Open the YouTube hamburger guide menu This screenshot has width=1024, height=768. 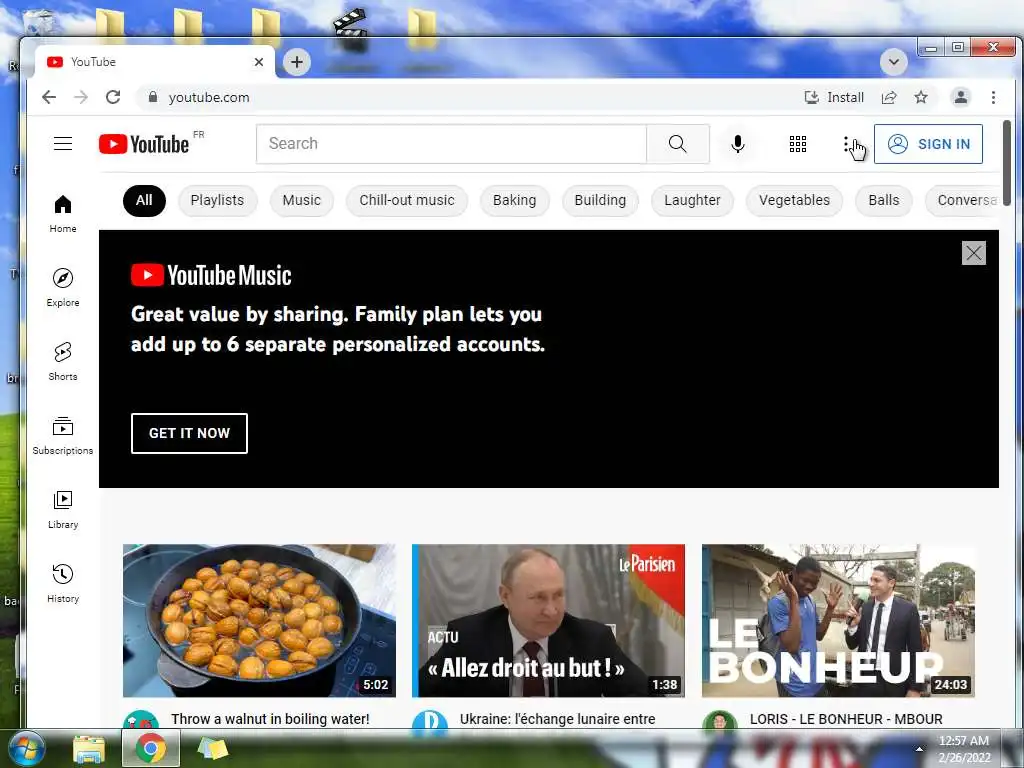pos(63,144)
